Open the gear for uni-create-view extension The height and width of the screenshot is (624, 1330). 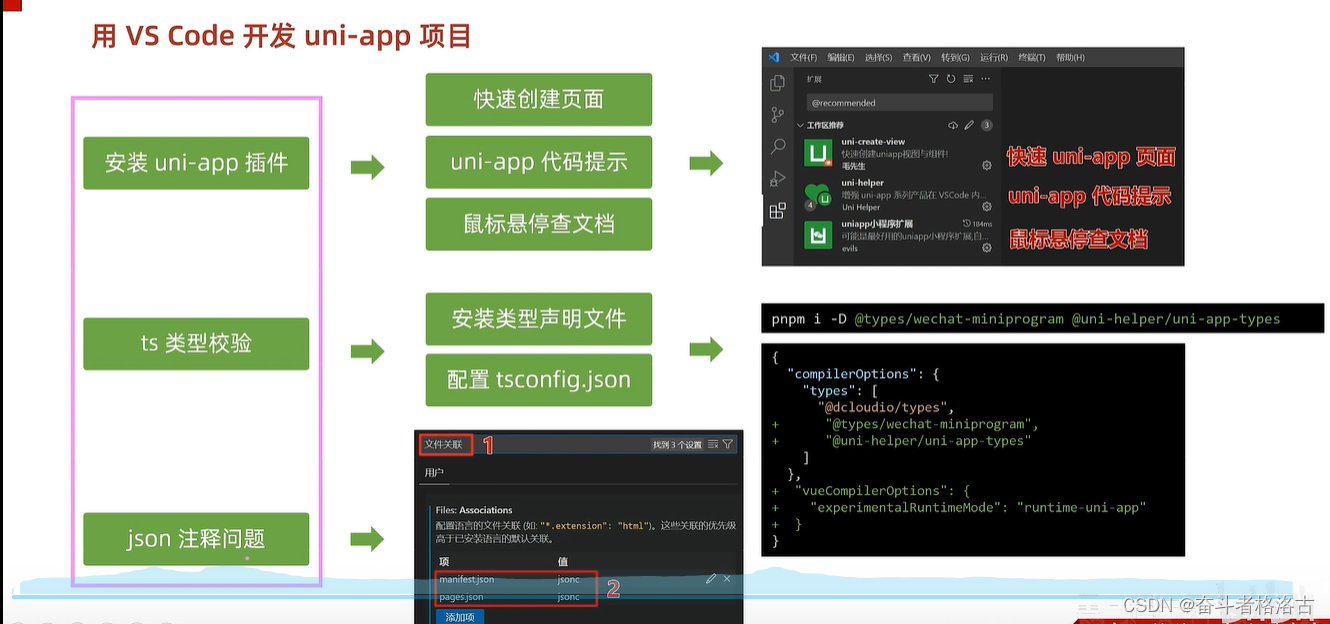[987, 165]
